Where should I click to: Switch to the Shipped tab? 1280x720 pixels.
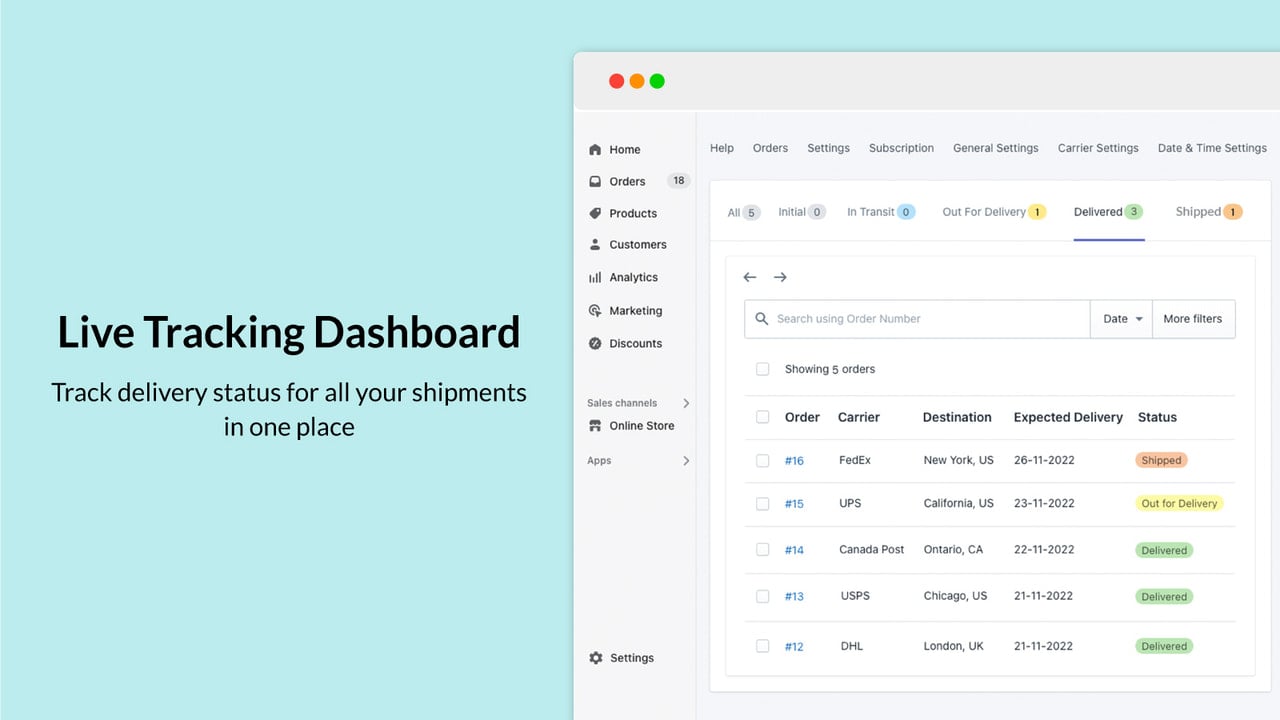1209,212
